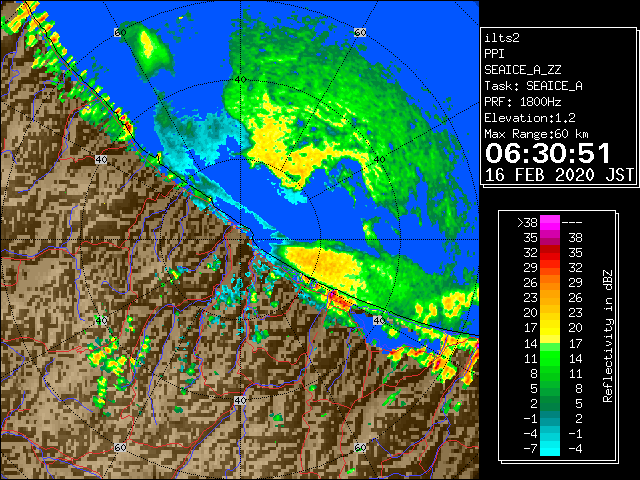Click the 40 km ring label due north of center
The width and height of the screenshot is (640, 480).
coord(240,80)
